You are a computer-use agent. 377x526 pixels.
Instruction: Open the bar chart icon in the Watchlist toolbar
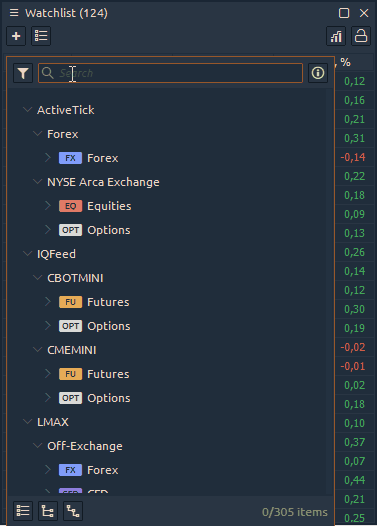(336, 36)
